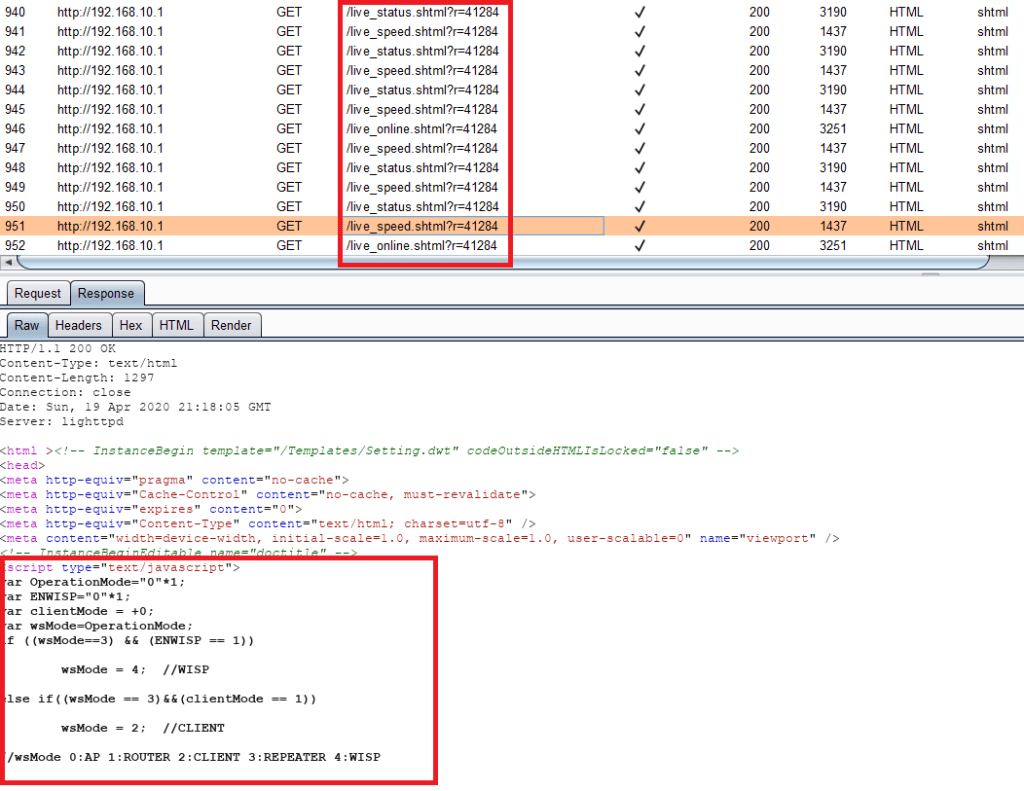Switch to the Request tab
Screen dimensions: 1024x791
click(37, 293)
